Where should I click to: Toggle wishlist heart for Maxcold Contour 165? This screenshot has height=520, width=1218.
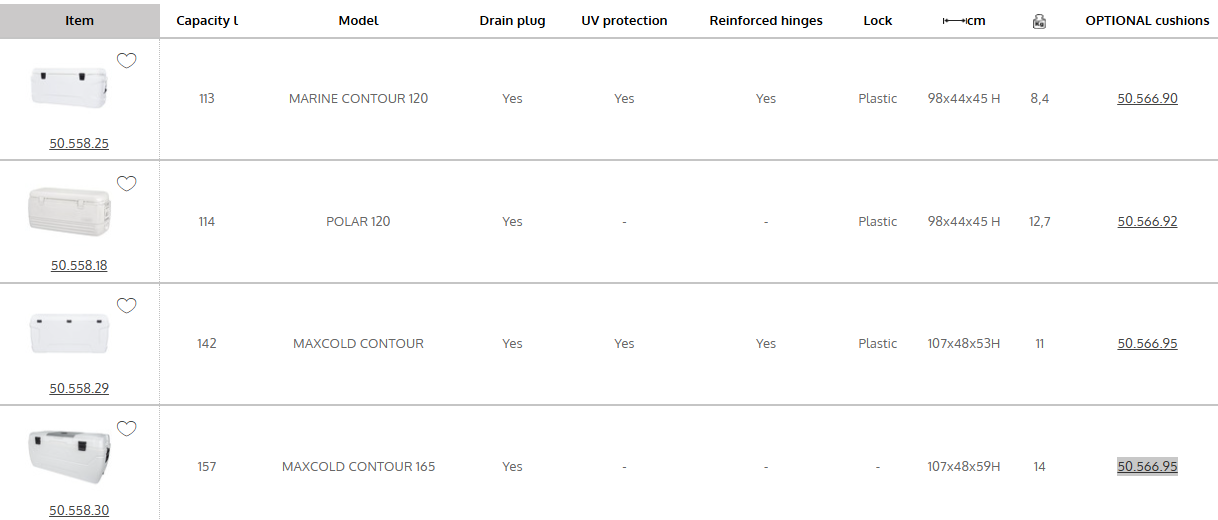pos(127,429)
